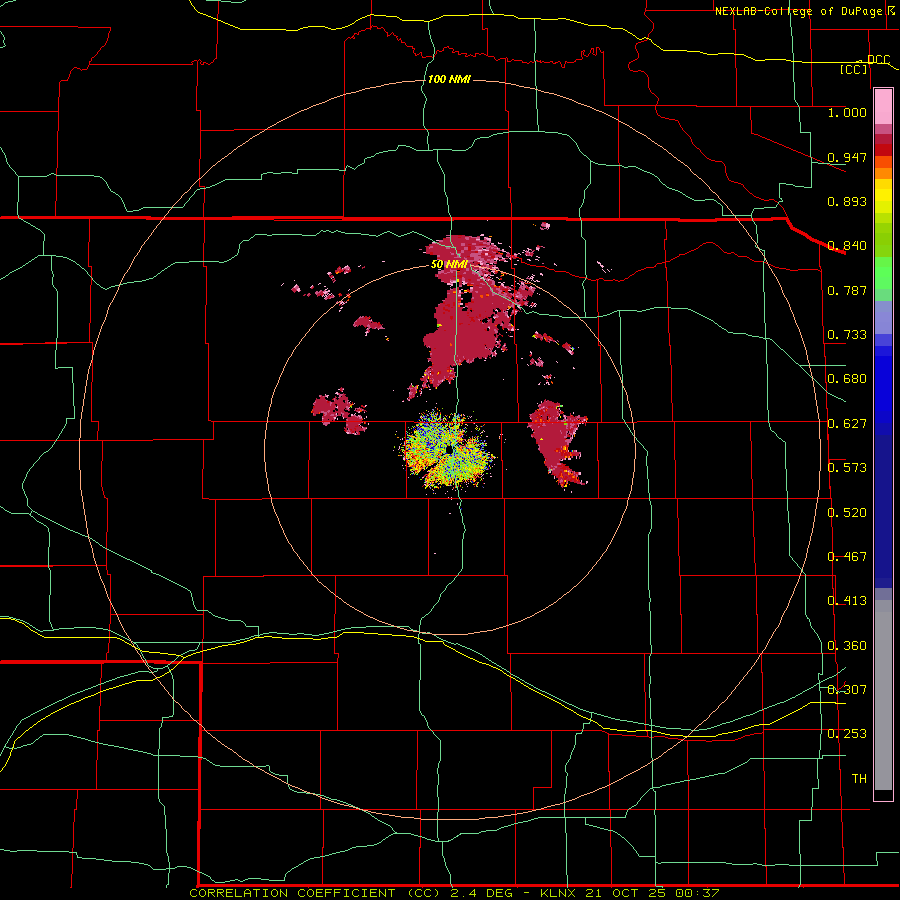
Task: Click the 0.360 scale value
Action: tap(847, 646)
